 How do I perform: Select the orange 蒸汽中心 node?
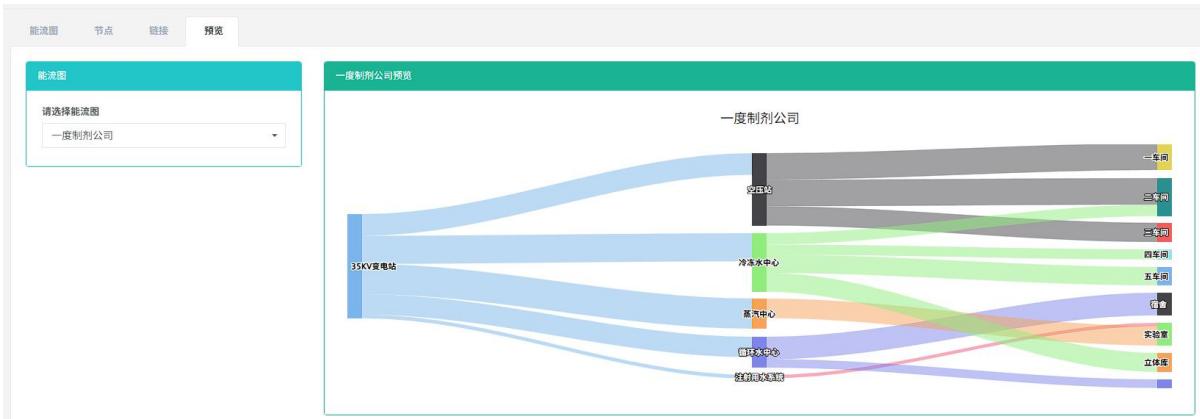coord(759,313)
